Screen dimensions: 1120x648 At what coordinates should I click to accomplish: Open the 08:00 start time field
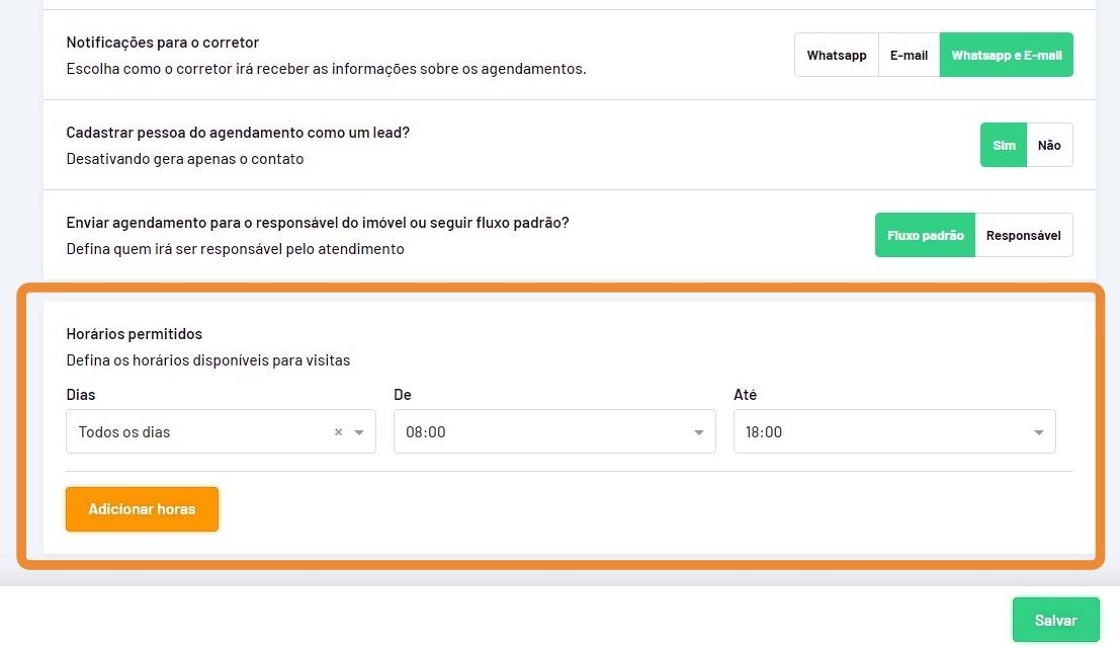point(540,433)
